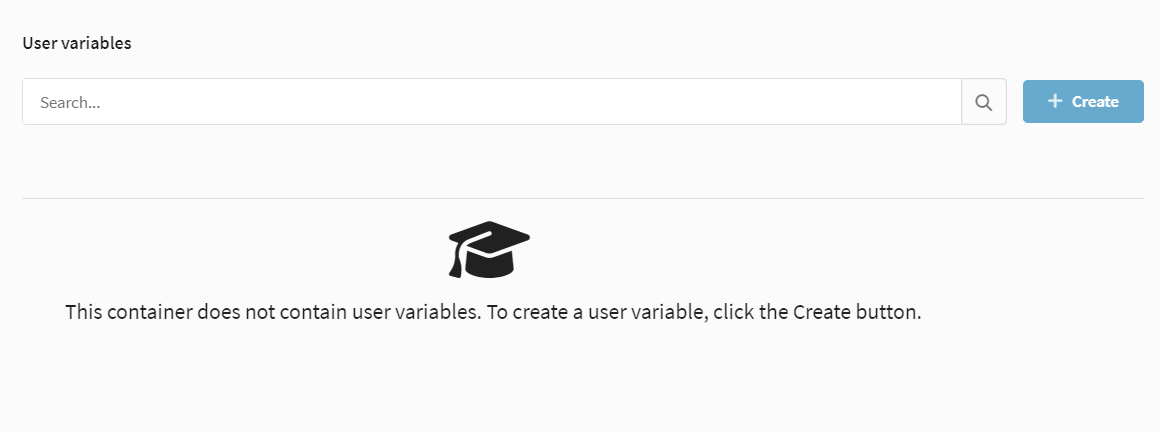The width and height of the screenshot is (1160, 432).
Task: Click the tassel of the graduation cap
Action: (456, 265)
